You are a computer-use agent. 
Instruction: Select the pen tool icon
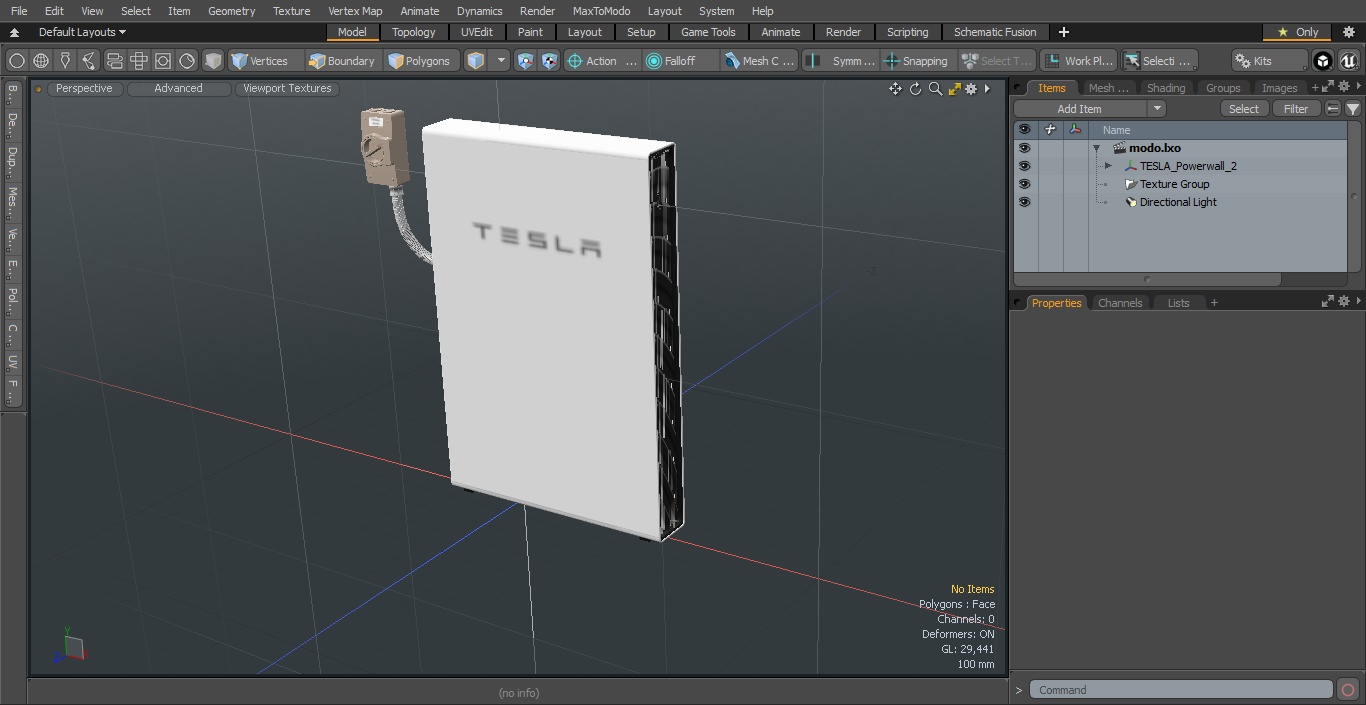point(65,61)
